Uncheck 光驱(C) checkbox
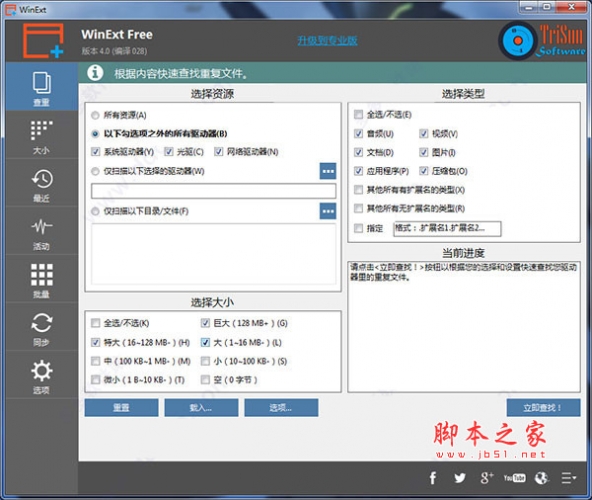The height and width of the screenshot is (500, 592). click(x=168, y=152)
